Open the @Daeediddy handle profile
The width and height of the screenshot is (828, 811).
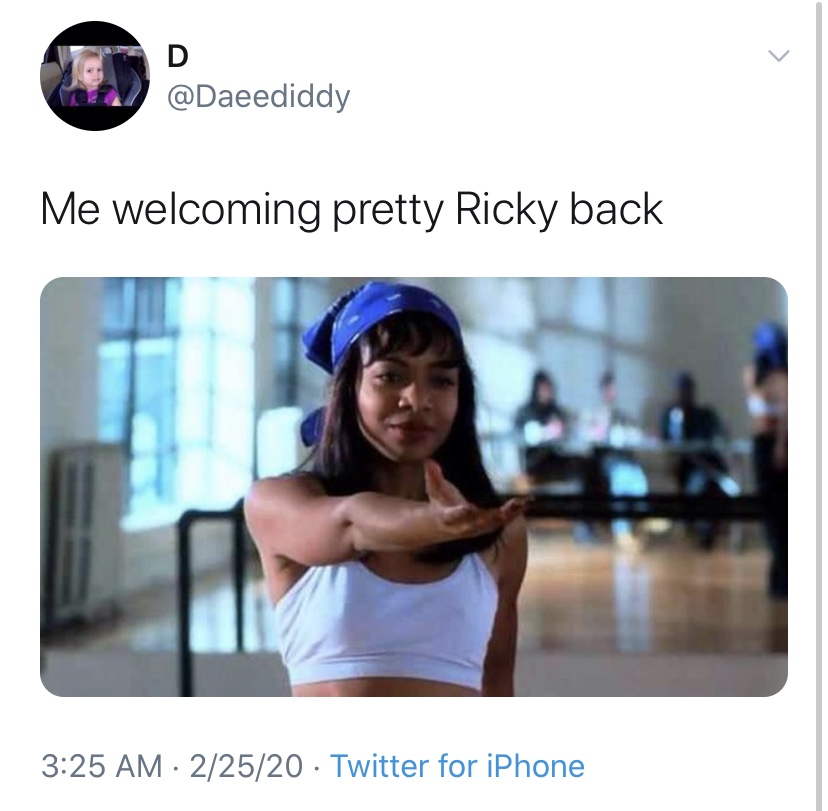click(258, 96)
